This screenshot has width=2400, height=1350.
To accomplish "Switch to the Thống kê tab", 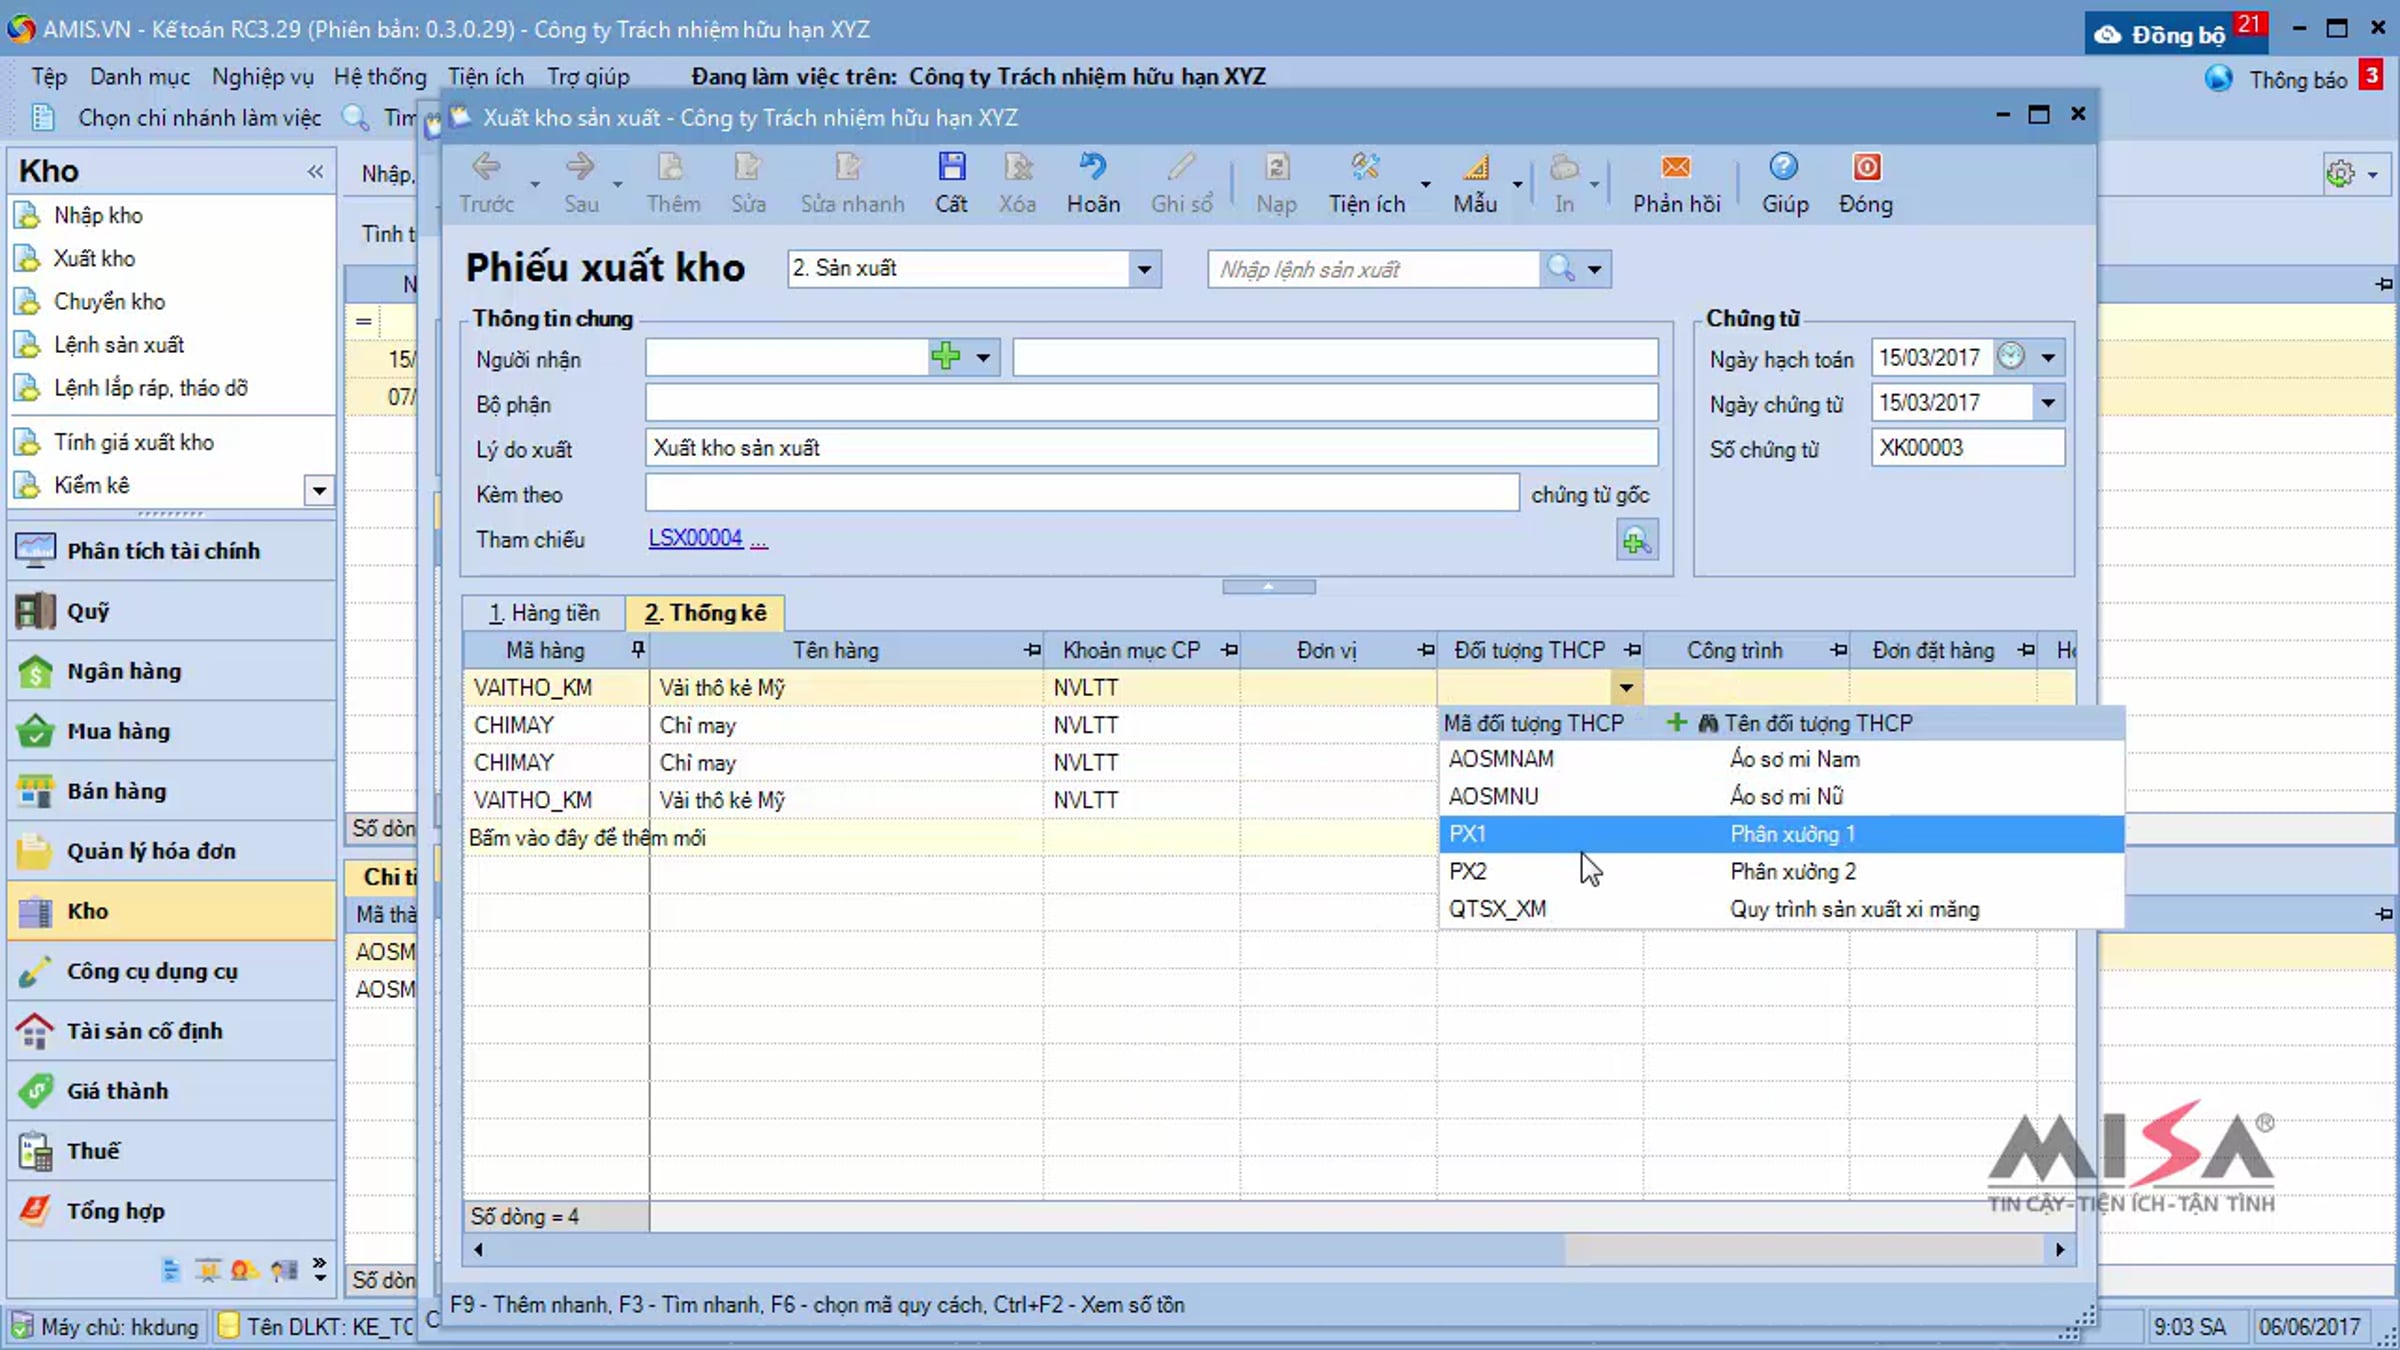I will coord(705,612).
